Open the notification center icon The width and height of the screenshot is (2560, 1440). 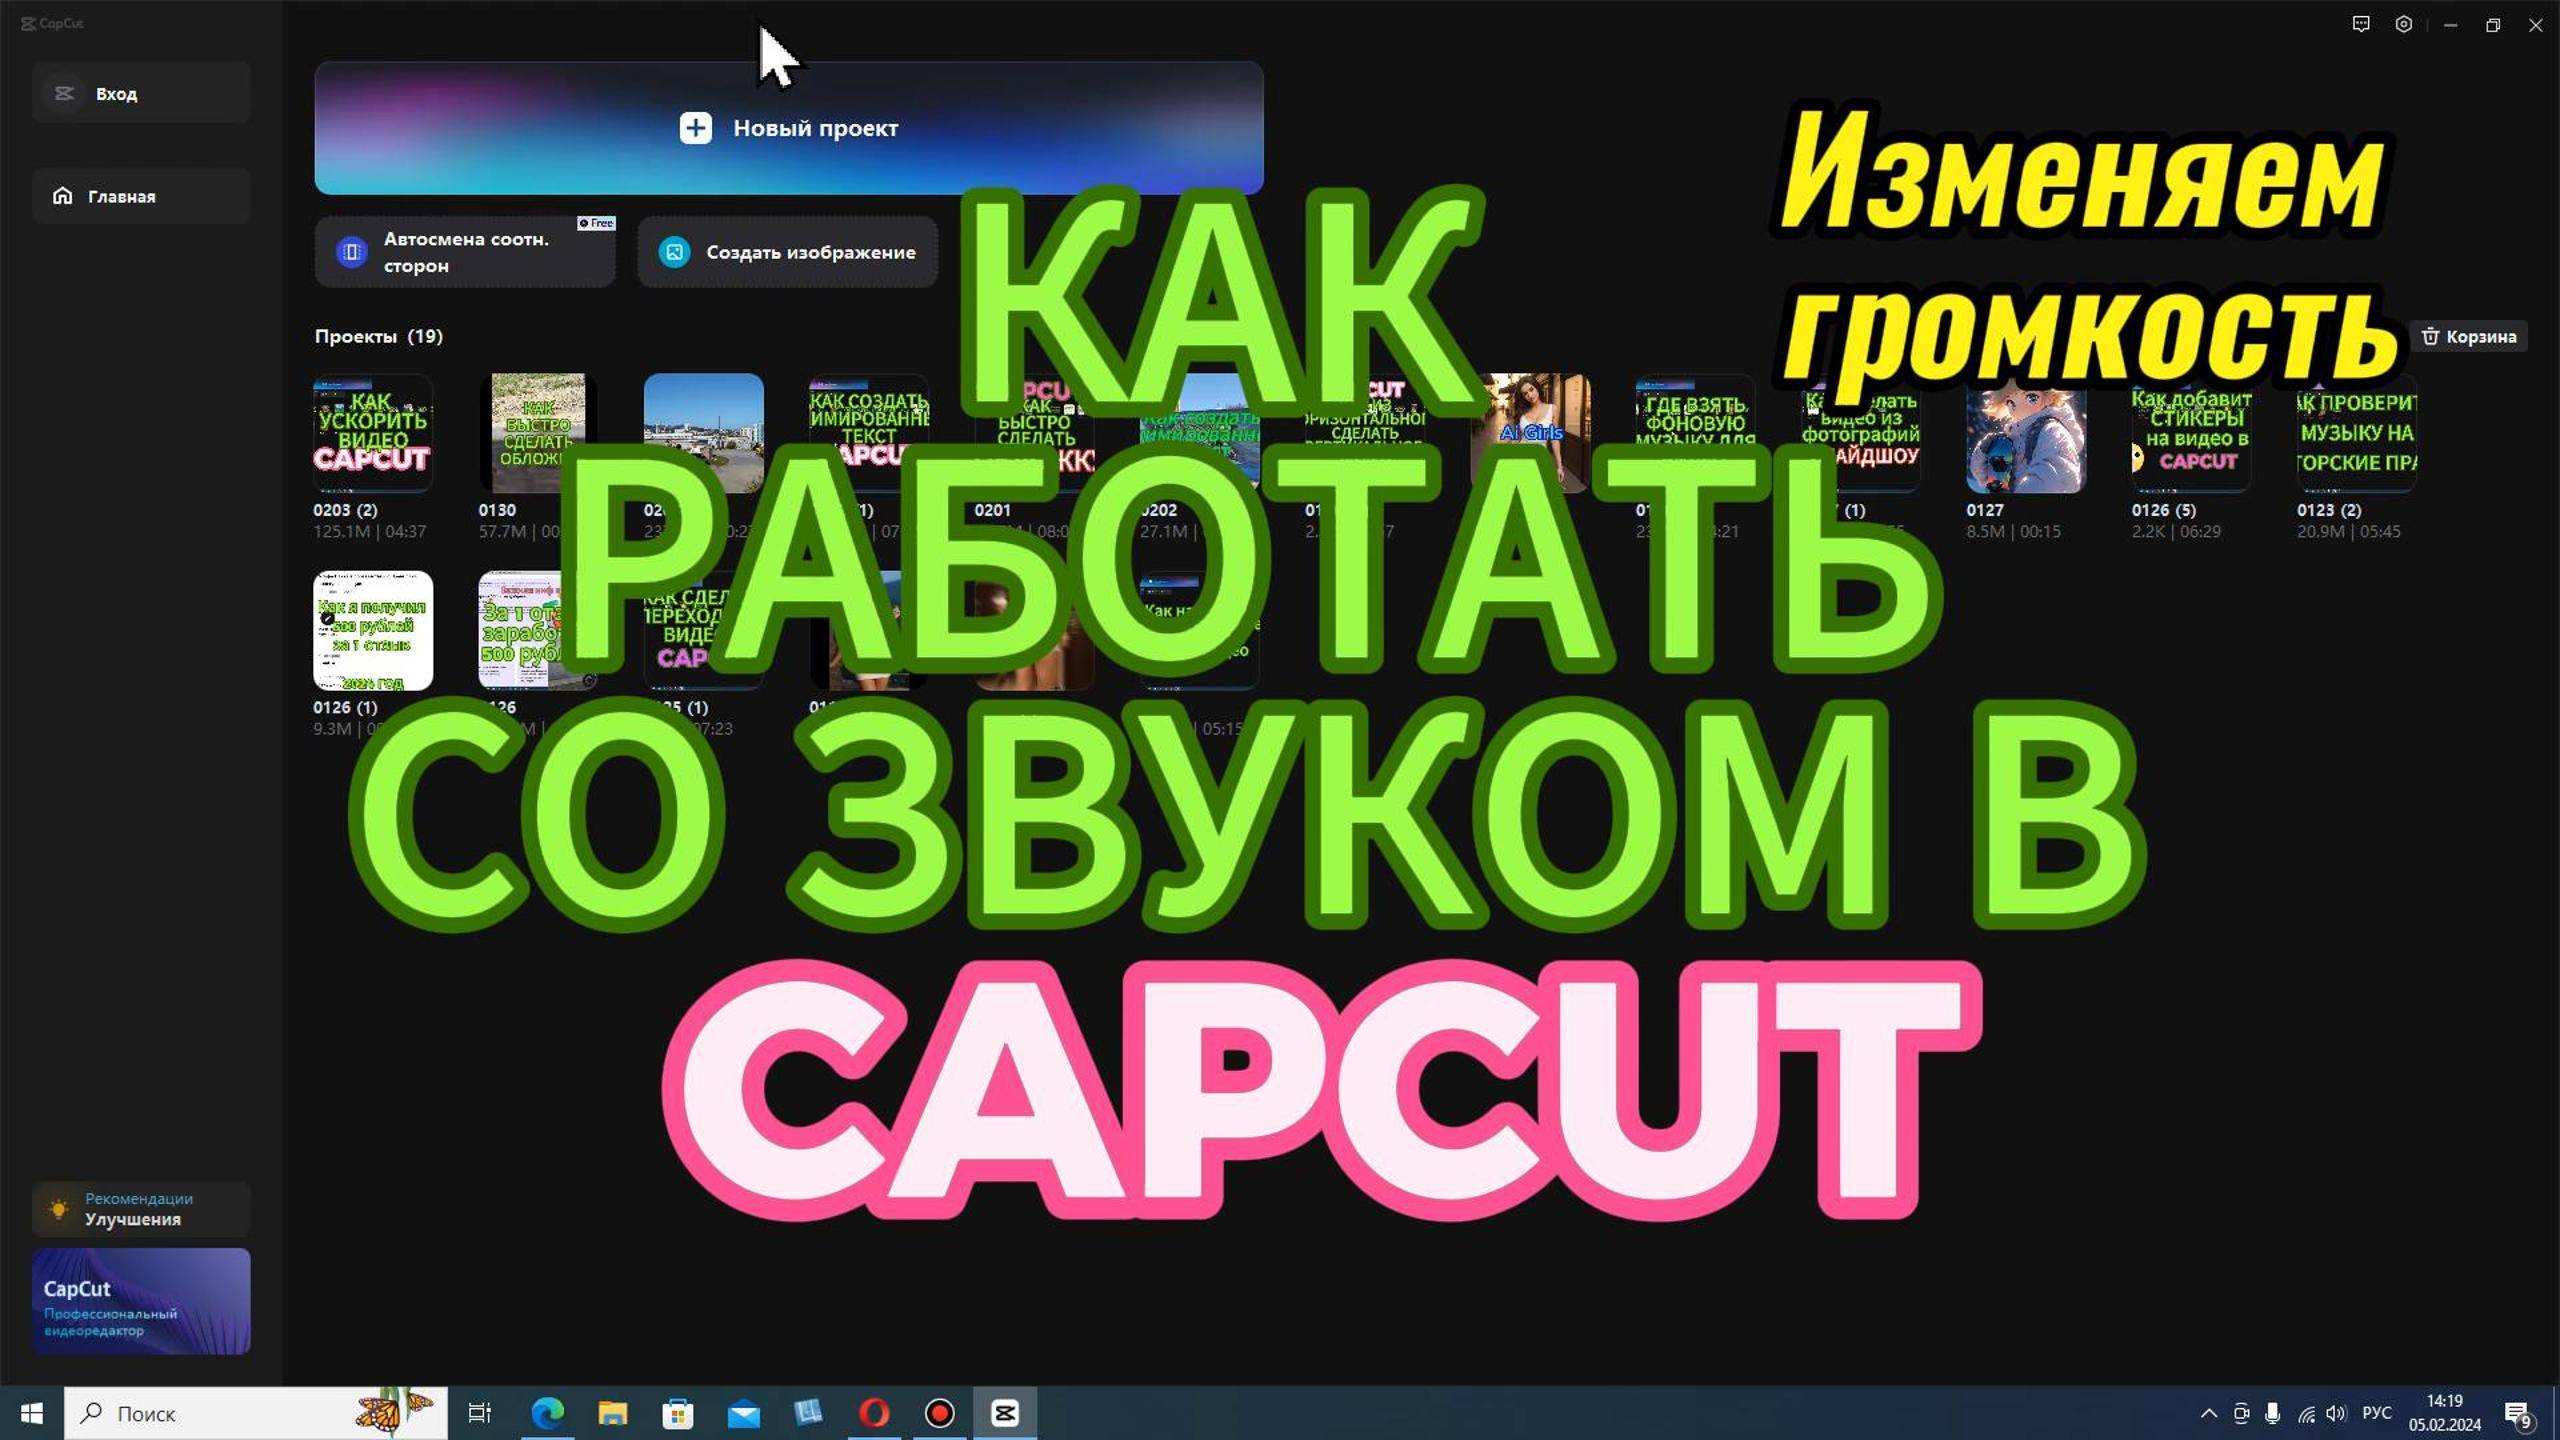pos(2519,1413)
